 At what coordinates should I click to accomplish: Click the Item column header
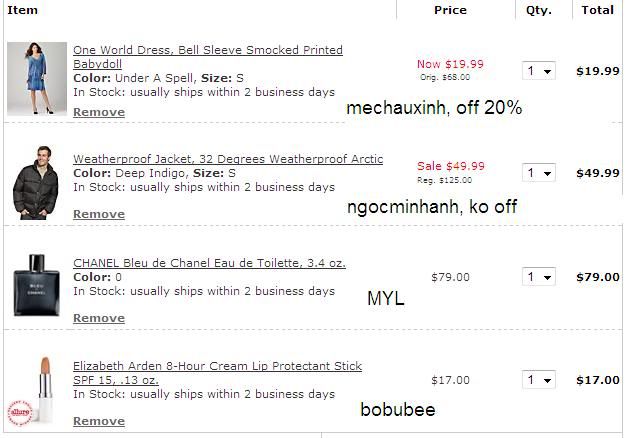(22, 10)
